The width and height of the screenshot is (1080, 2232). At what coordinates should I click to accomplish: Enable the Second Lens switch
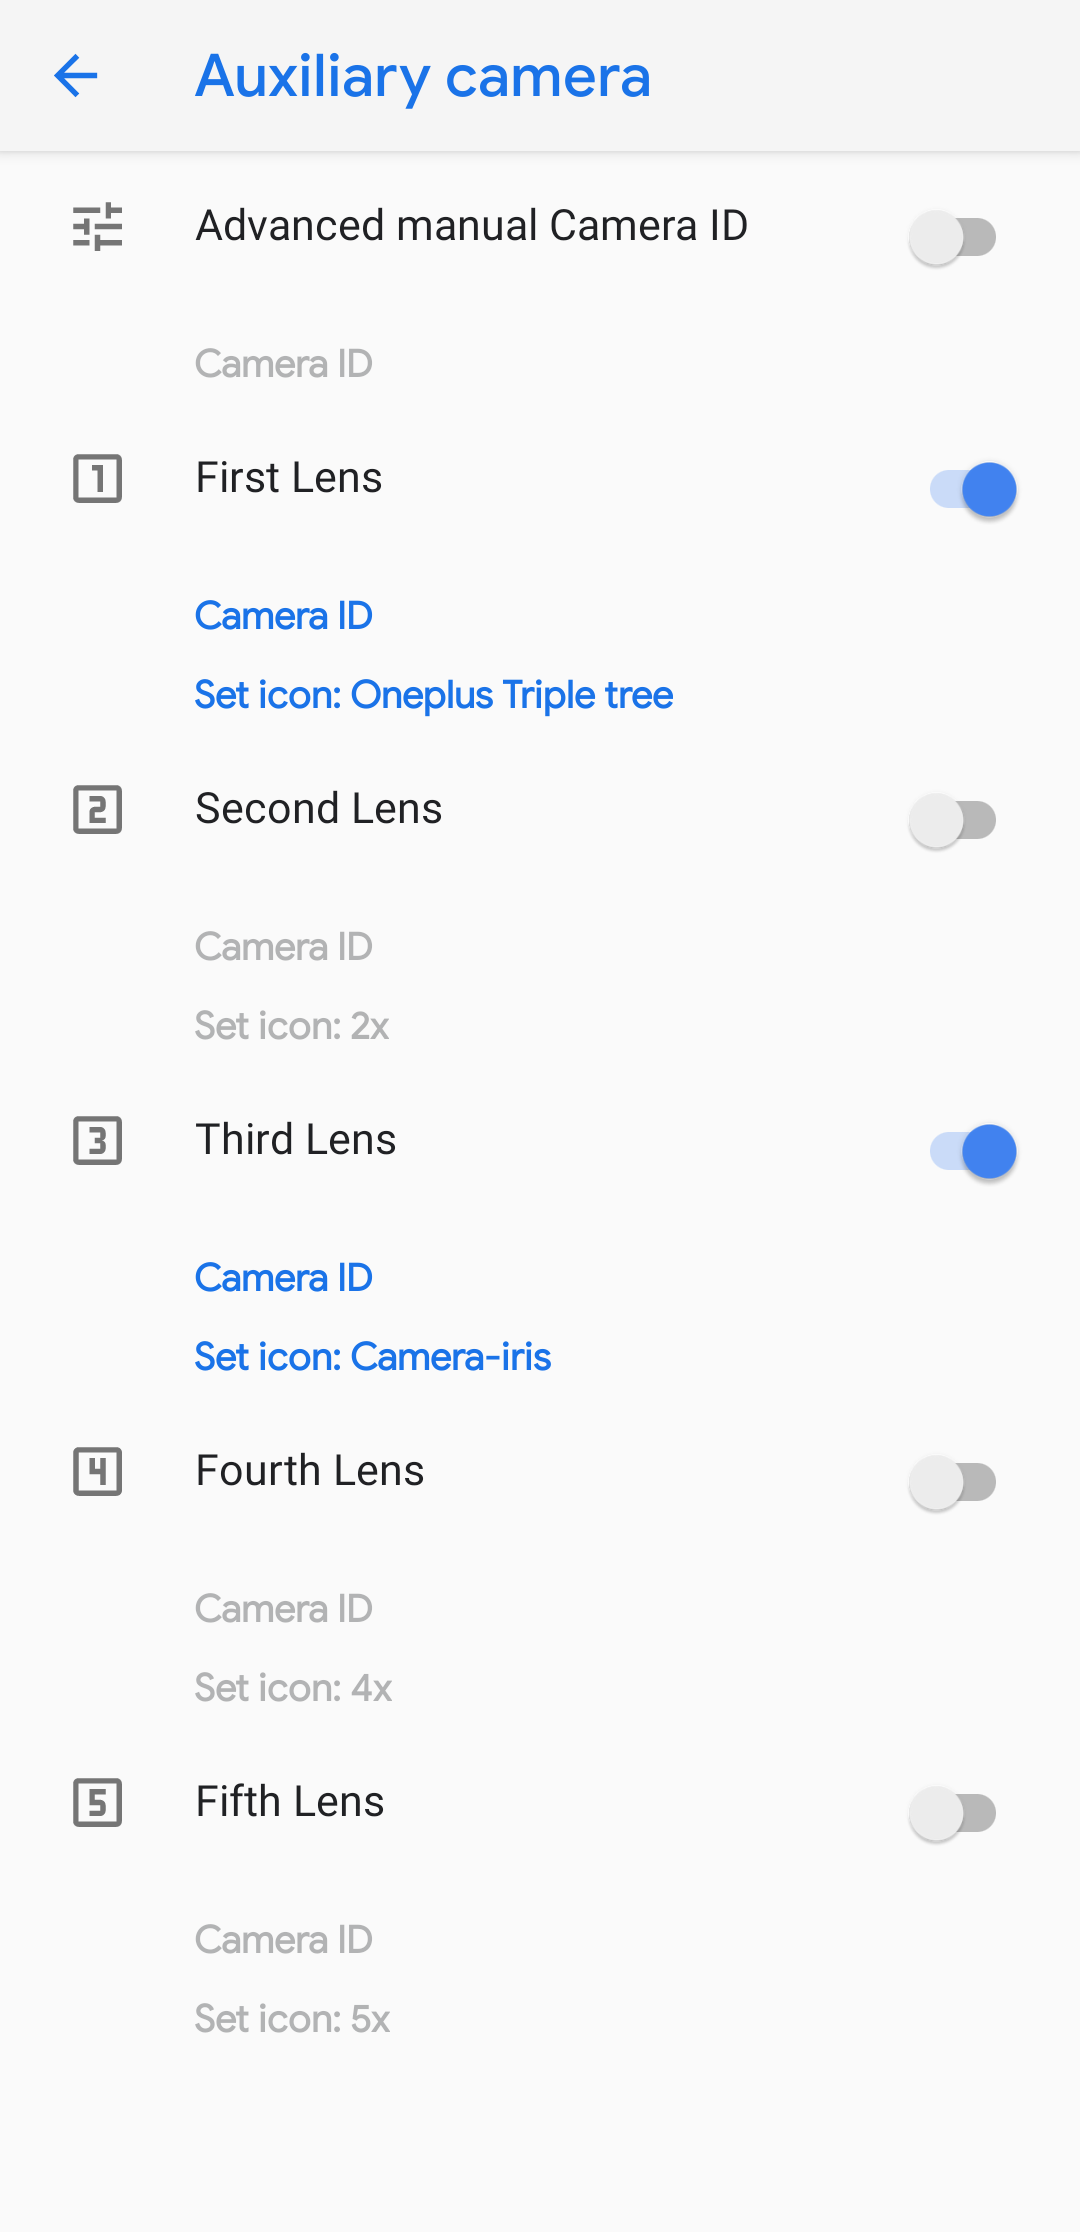[x=953, y=820]
